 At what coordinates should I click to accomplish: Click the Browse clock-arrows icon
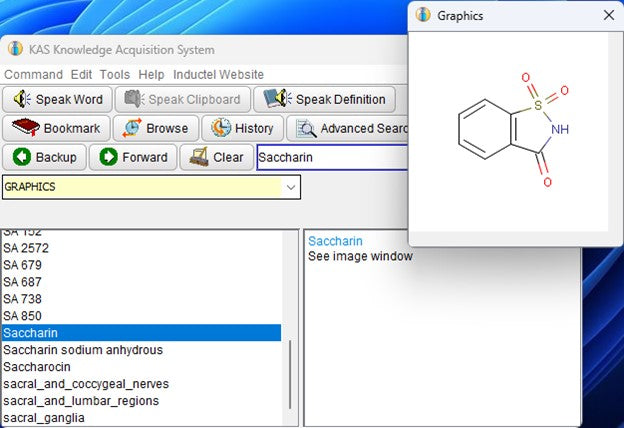click(132, 128)
